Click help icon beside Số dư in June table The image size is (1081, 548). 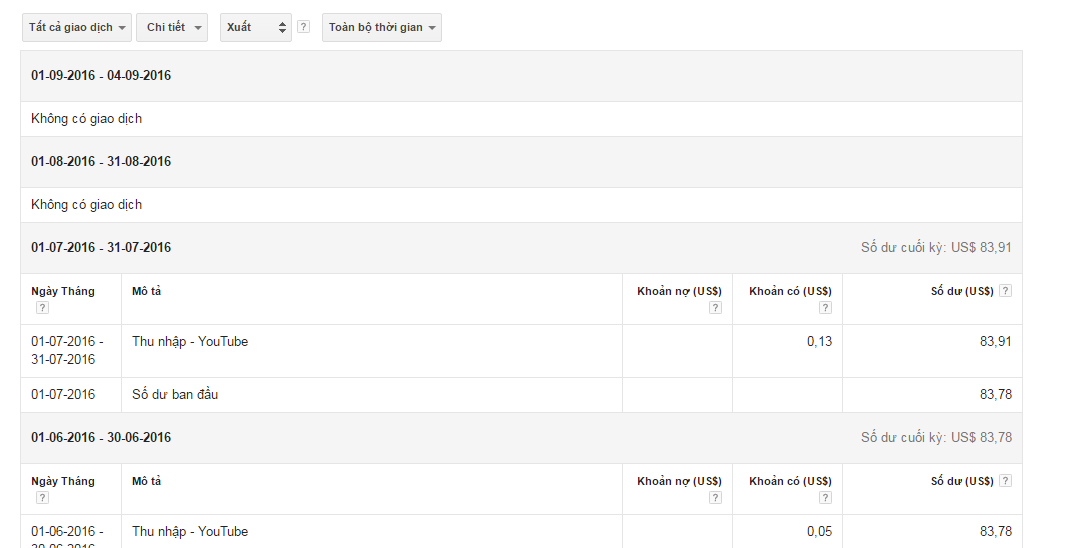click(x=1005, y=481)
